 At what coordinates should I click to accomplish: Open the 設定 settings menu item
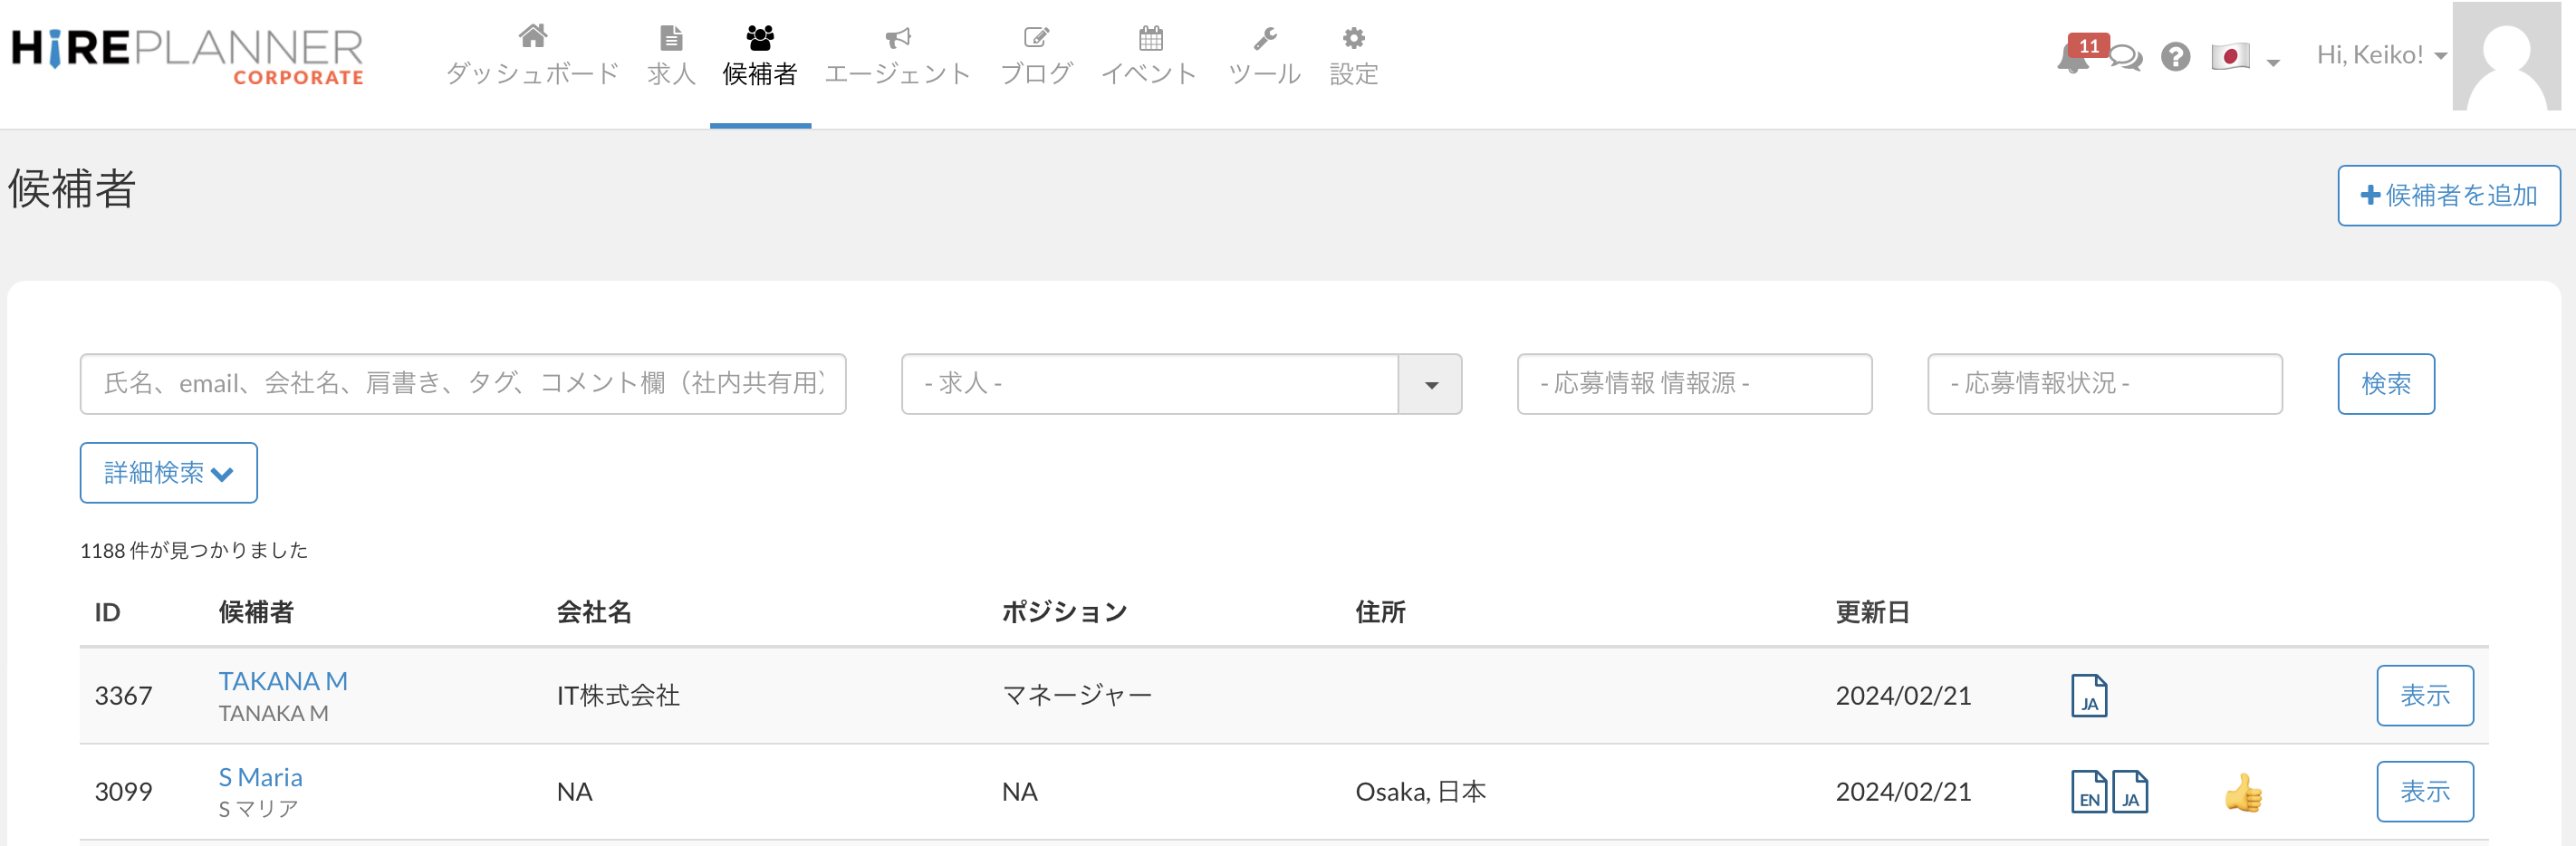click(x=1353, y=56)
